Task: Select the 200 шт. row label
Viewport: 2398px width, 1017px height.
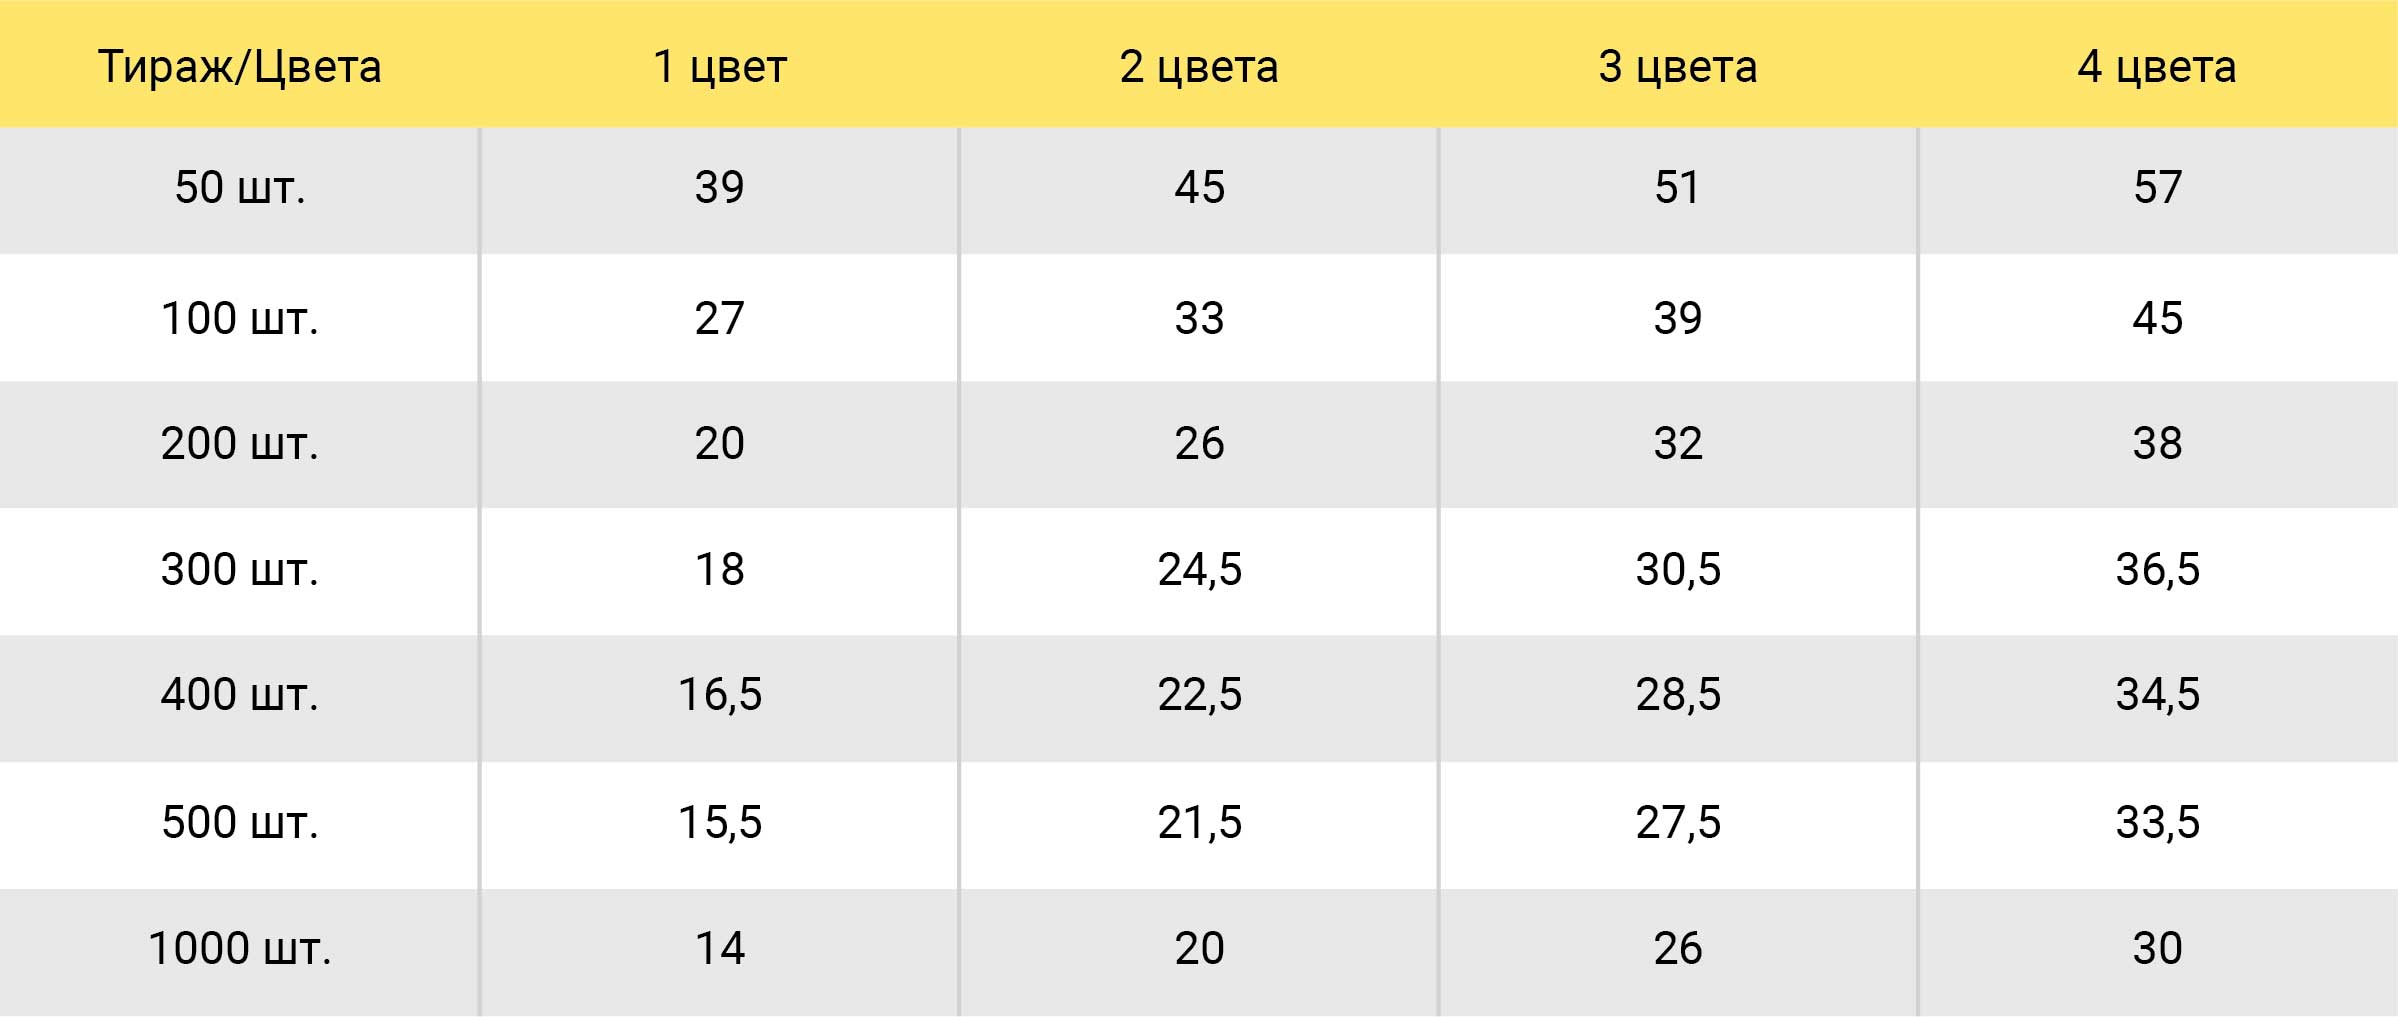Action: [x=240, y=444]
